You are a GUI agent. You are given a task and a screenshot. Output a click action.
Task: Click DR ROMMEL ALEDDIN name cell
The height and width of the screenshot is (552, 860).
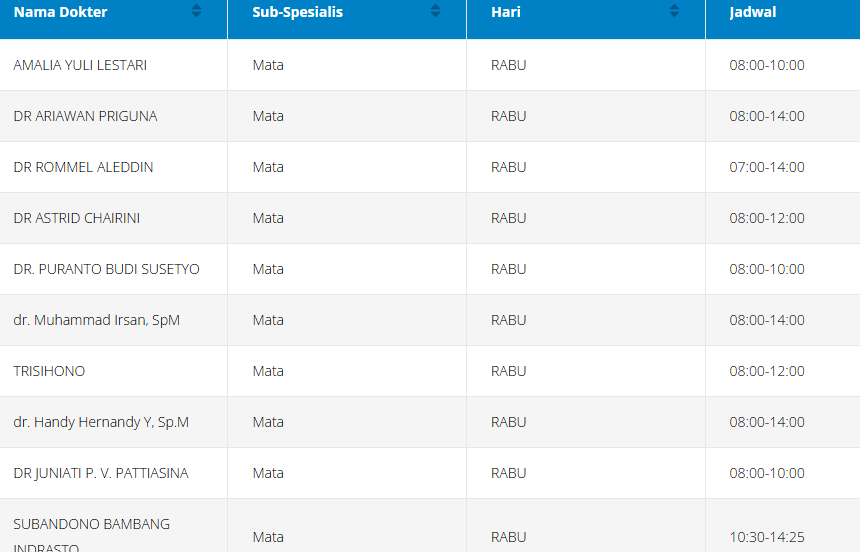pos(83,167)
